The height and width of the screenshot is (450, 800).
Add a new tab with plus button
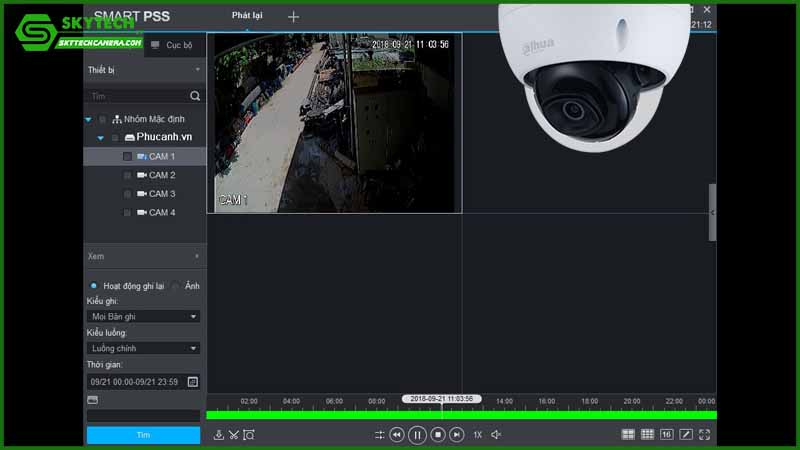point(293,17)
